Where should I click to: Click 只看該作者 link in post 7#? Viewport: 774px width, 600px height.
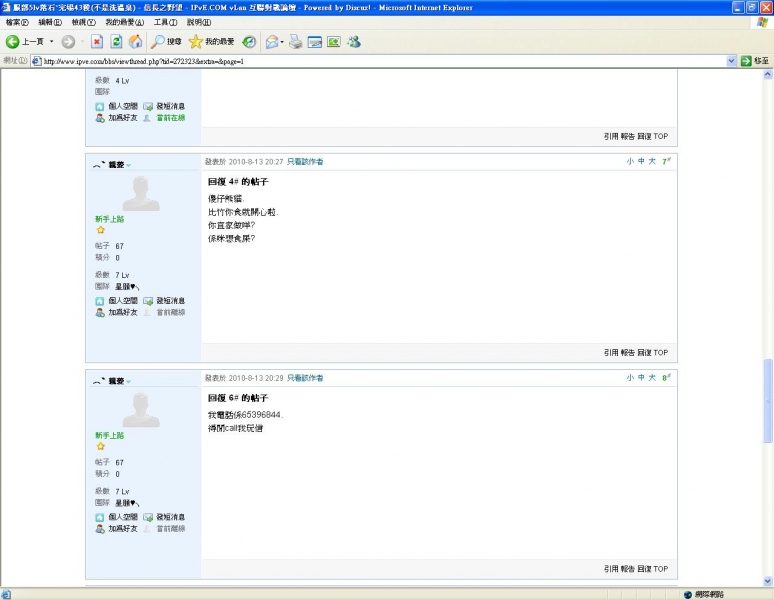[x=305, y=161]
